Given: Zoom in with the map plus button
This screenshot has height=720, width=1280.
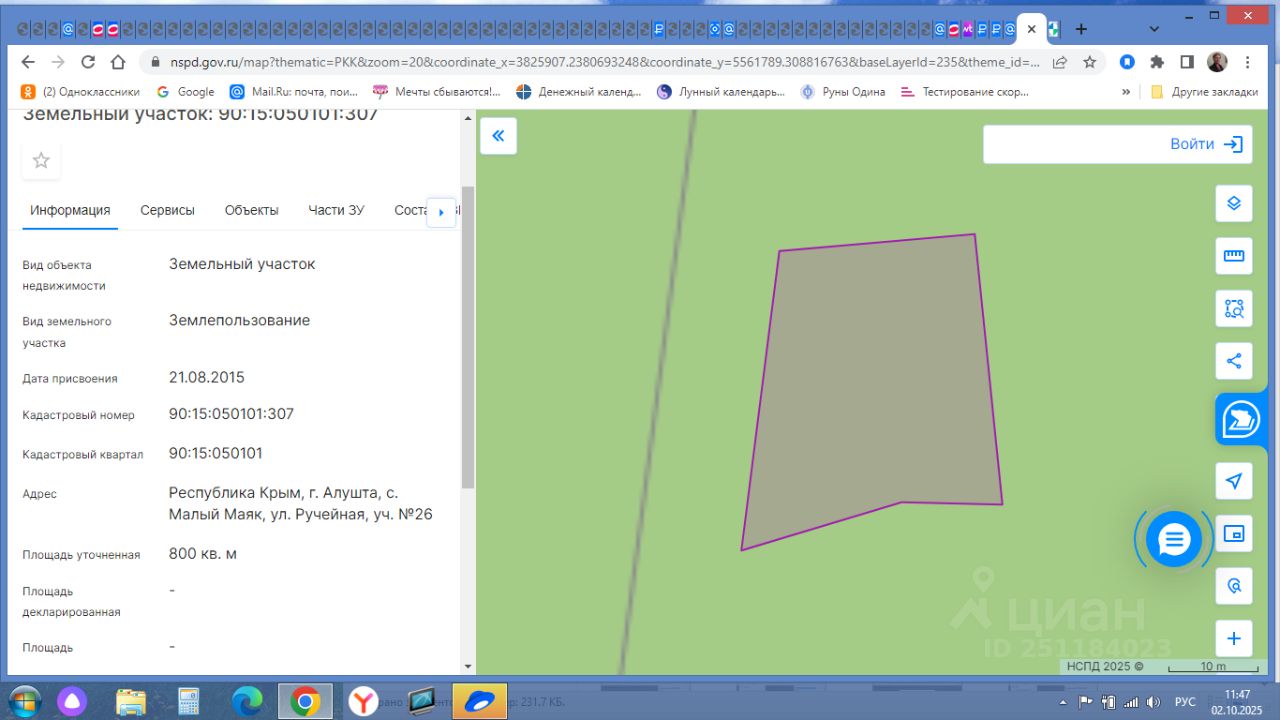Looking at the screenshot, I should click(x=1234, y=639).
